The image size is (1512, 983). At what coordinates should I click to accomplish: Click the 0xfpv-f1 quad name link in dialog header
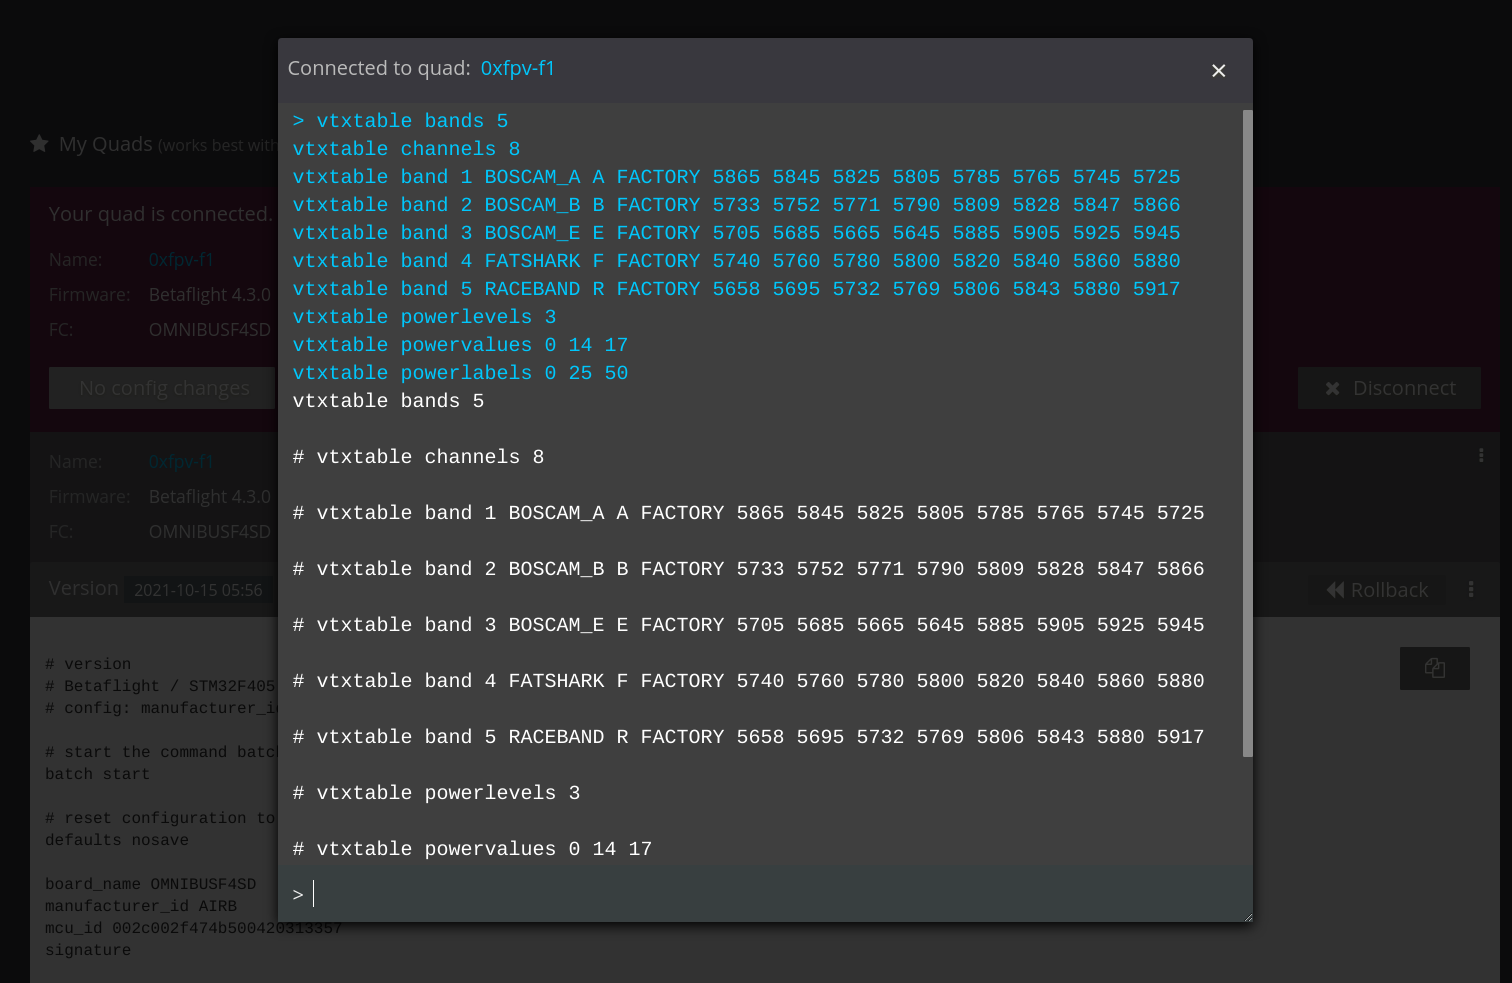[x=517, y=68]
